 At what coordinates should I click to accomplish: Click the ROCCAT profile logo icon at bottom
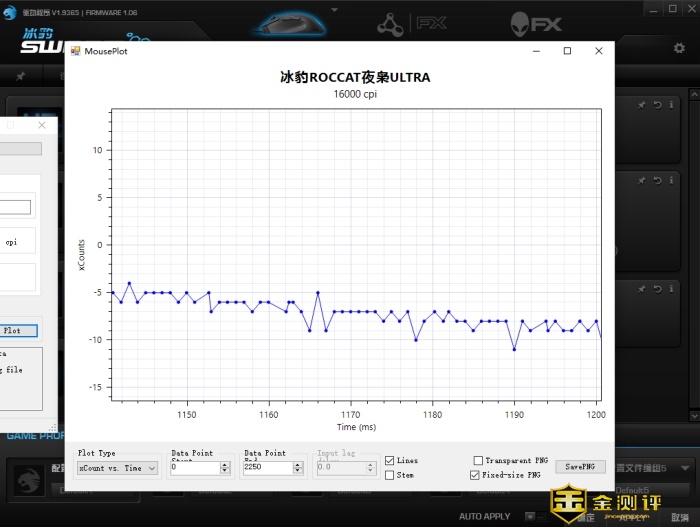click(29, 481)
